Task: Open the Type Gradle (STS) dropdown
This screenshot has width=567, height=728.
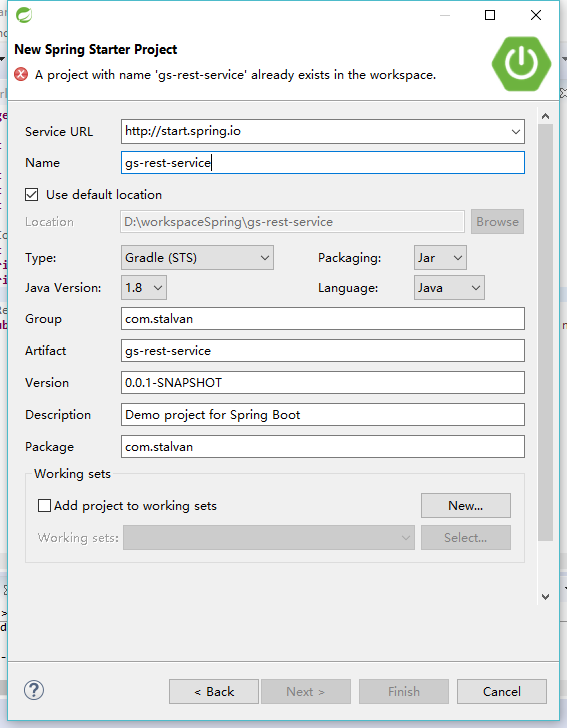Action: coord(197,258)
